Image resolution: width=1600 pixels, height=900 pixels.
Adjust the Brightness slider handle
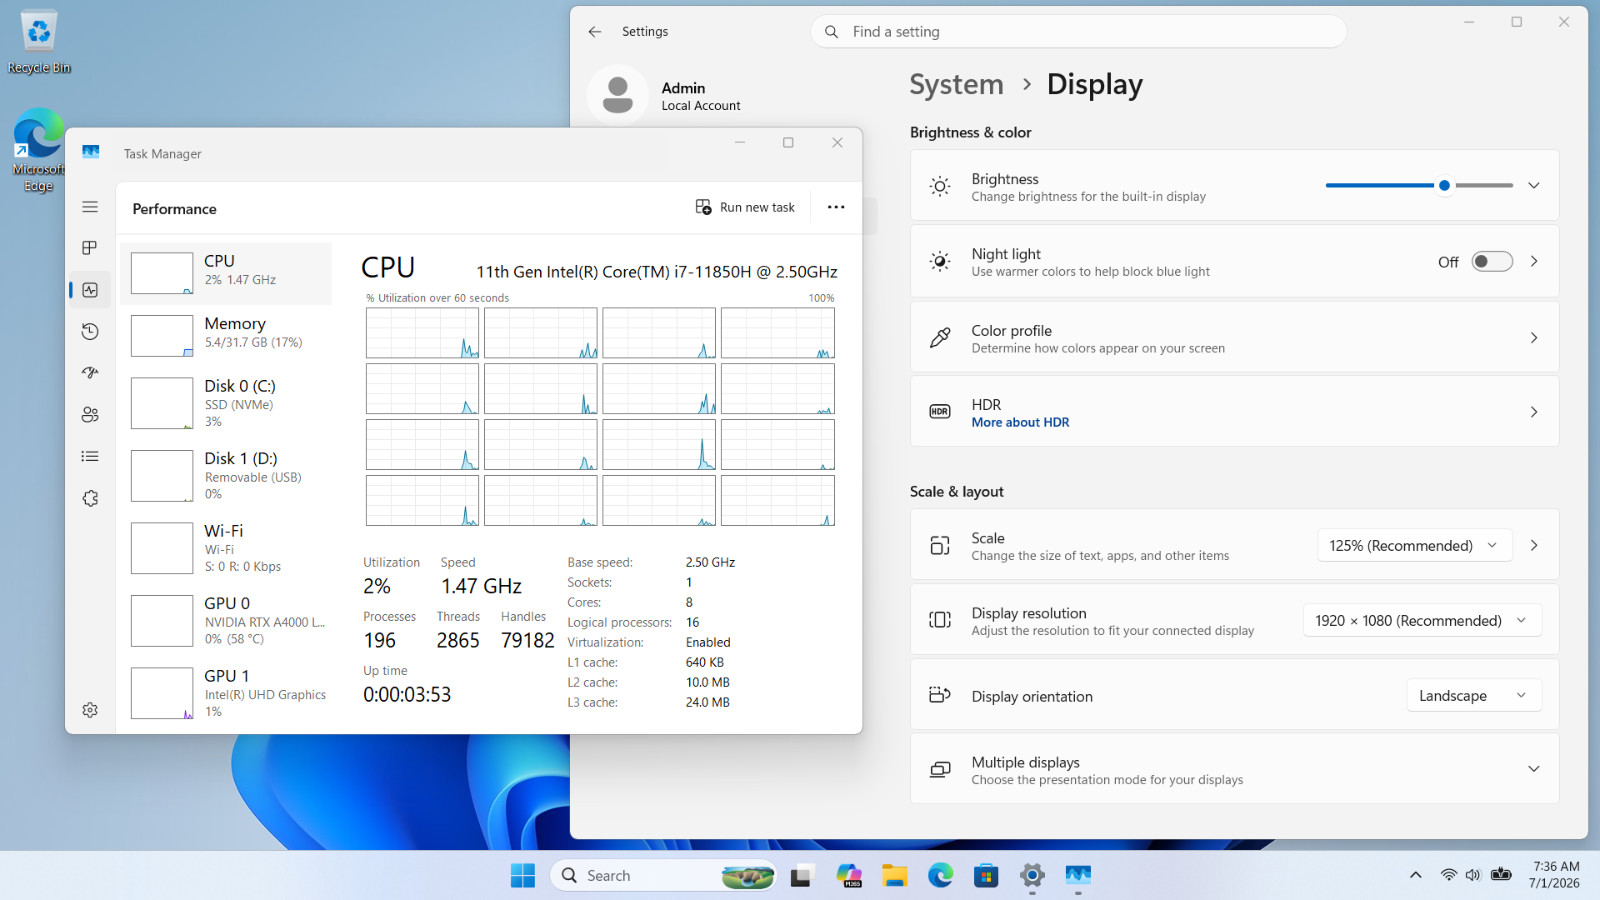[1444, 185]
